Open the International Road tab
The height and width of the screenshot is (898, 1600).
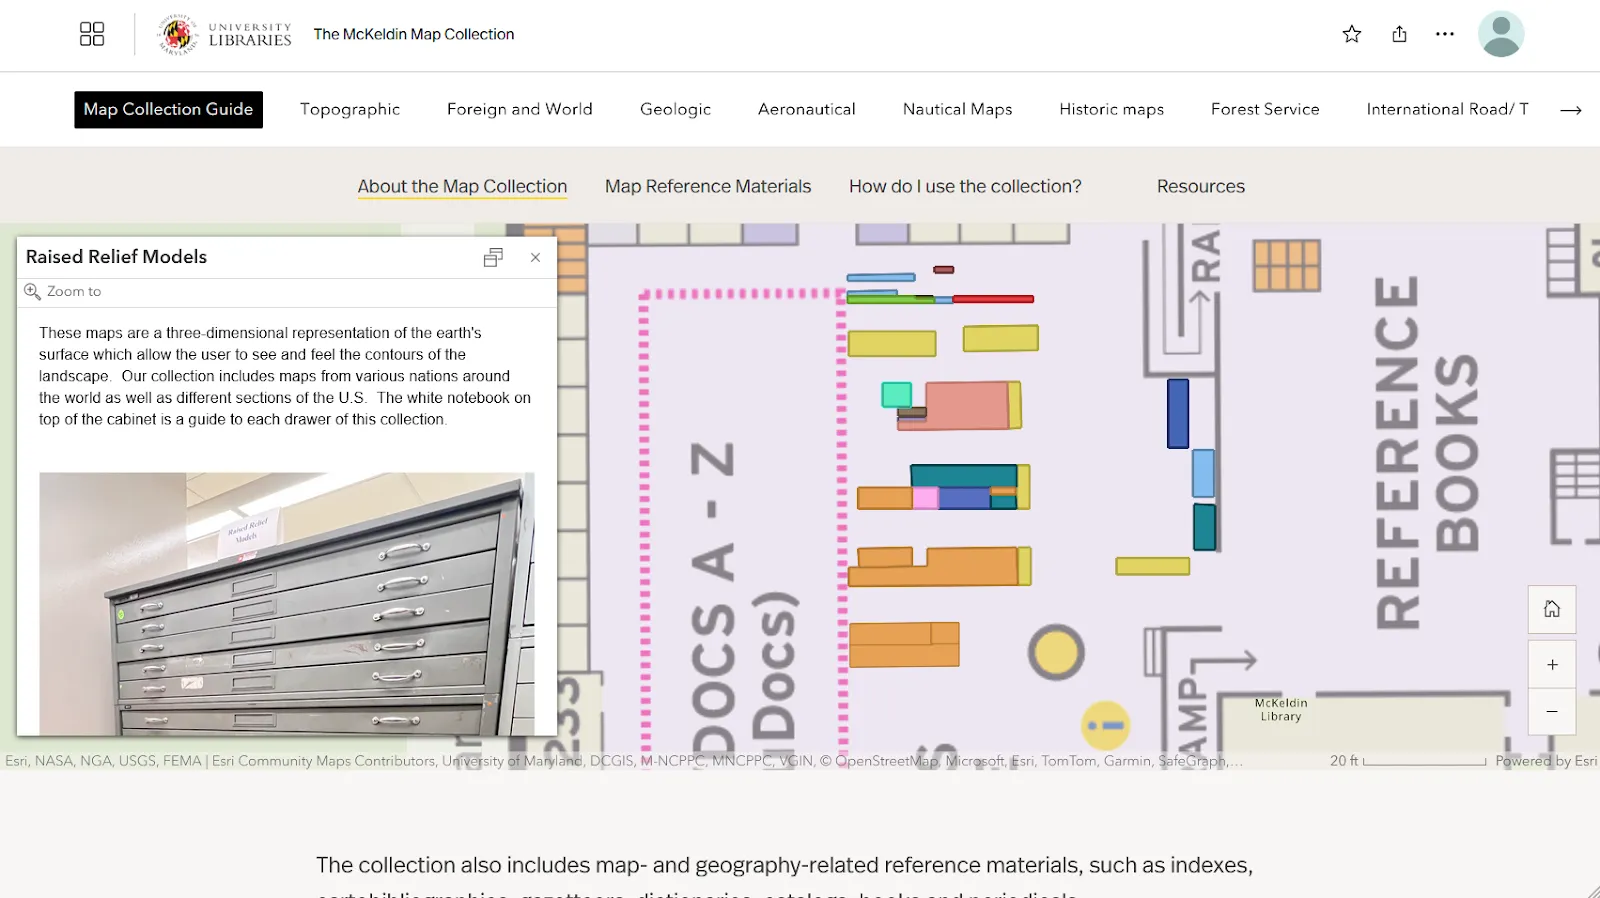[x=1447, y=109]
